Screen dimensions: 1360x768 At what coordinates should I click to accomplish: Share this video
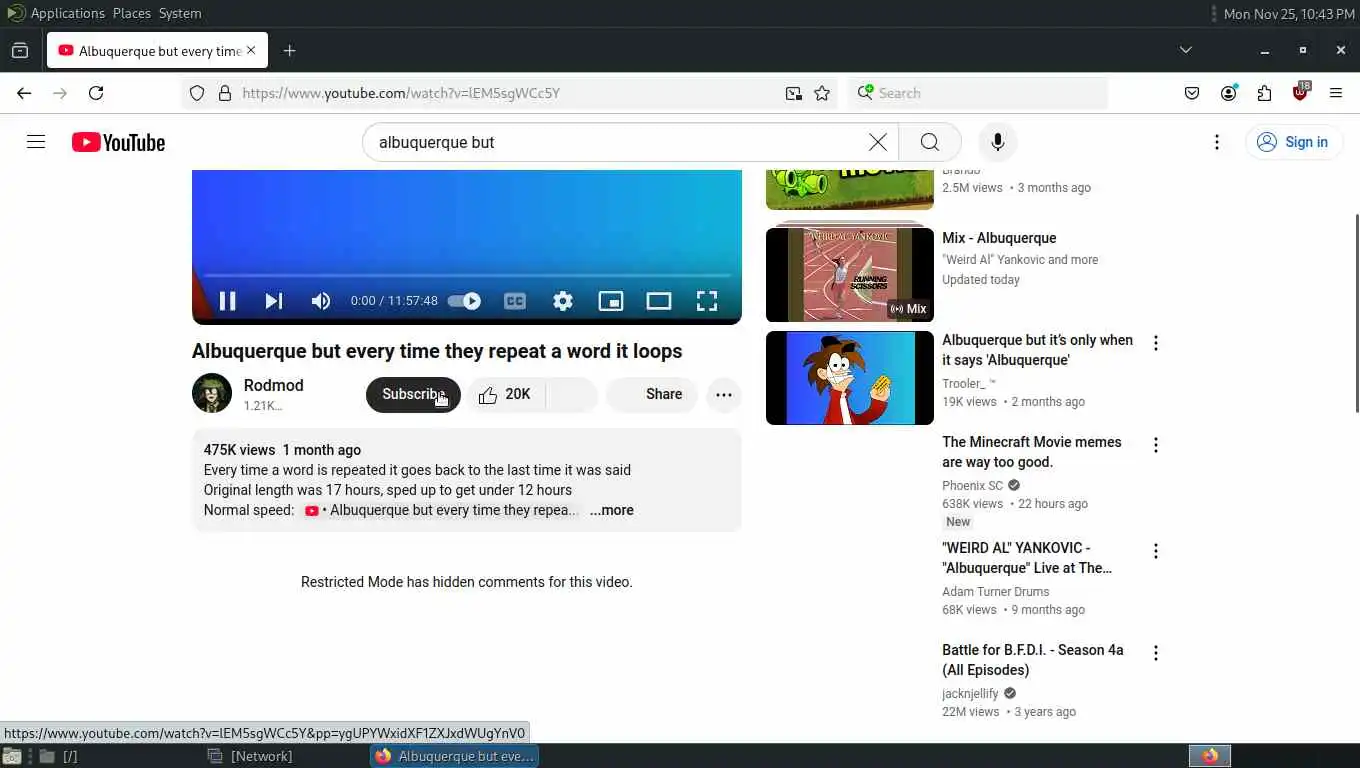point(651,394)
